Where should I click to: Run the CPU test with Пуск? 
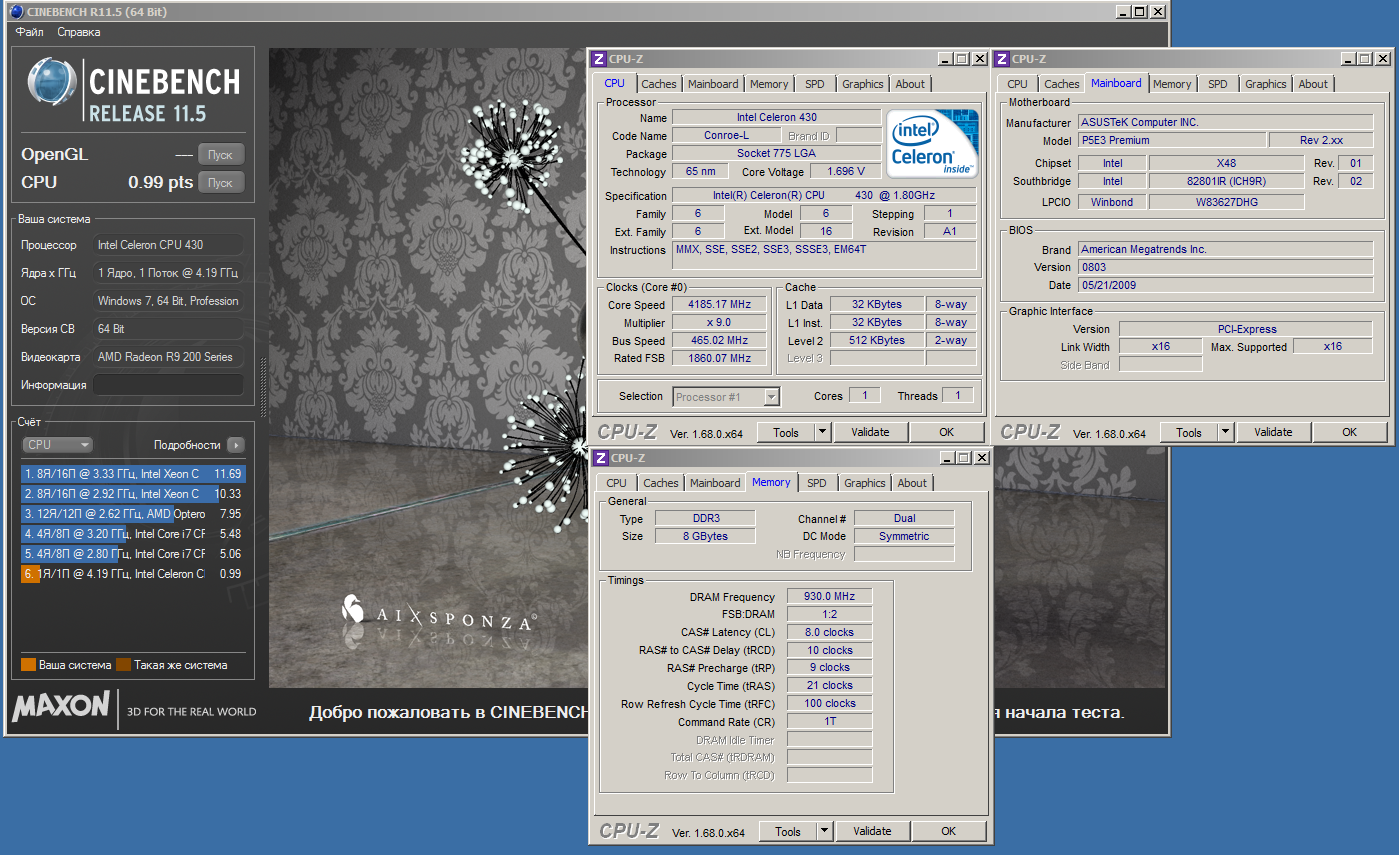(221, 182)
